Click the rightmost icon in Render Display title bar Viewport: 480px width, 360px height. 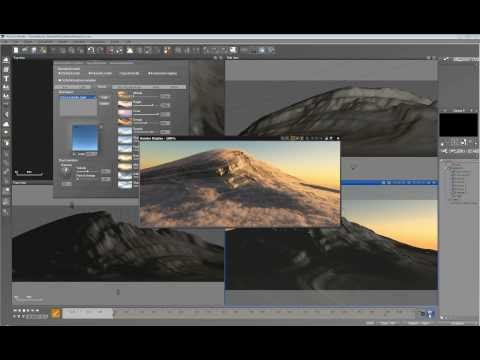pos(337,138)
